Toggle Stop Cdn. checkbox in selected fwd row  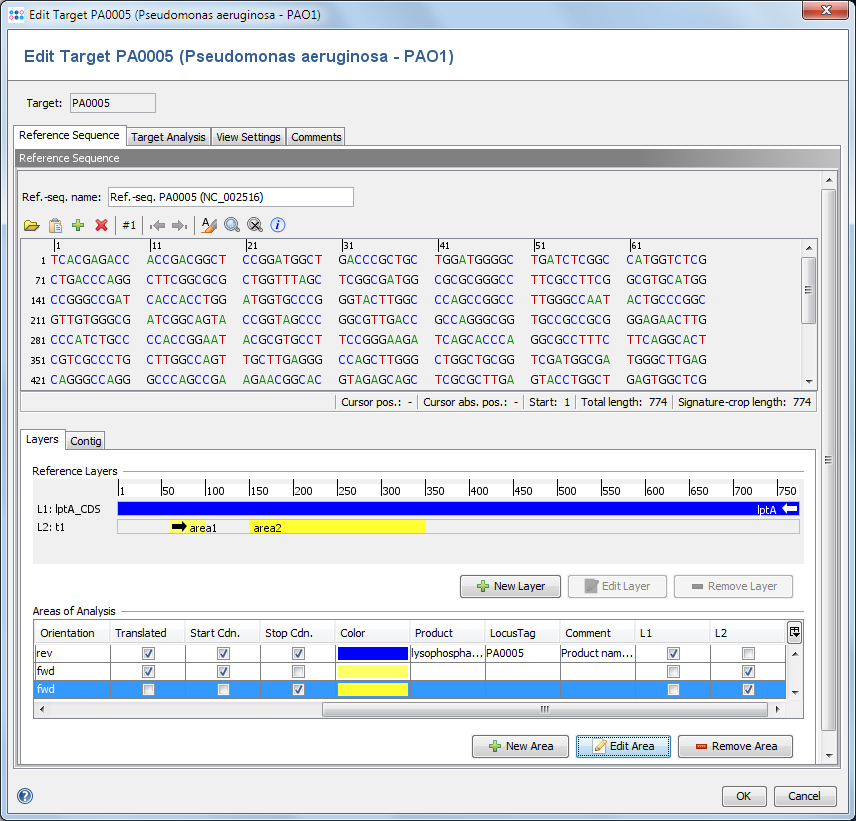pos(298,690)
